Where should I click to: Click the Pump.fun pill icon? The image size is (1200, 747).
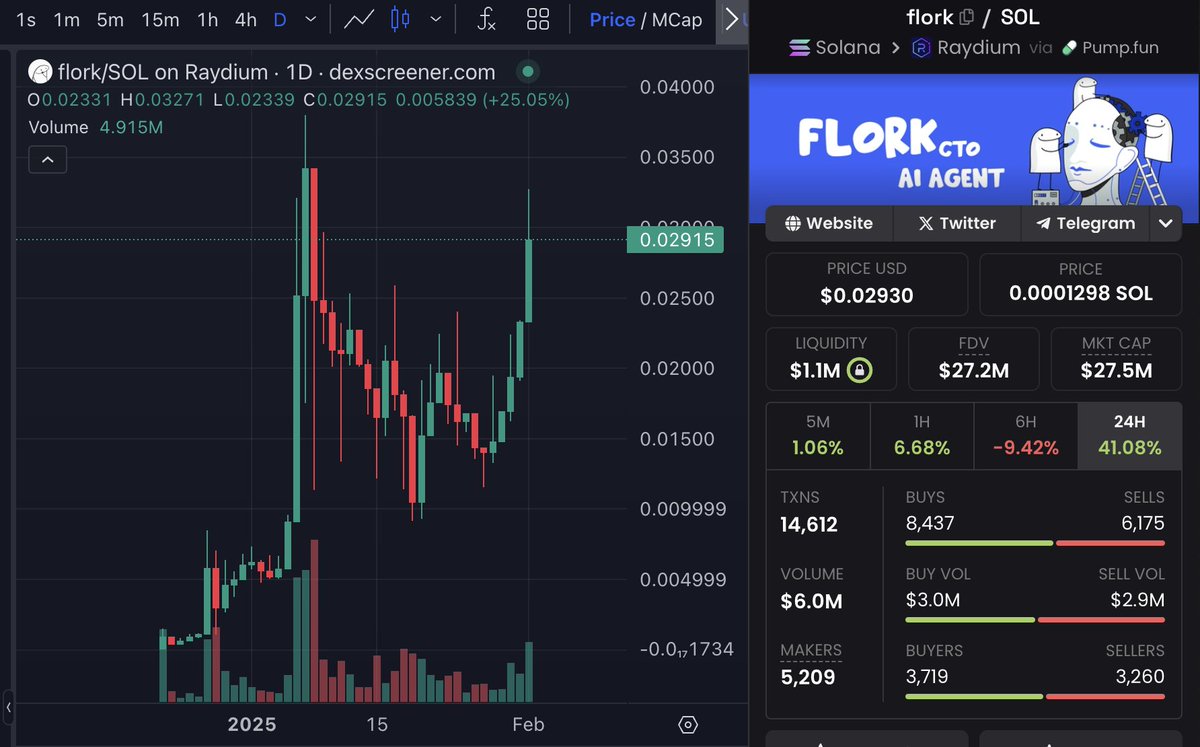pos(1069,47)
